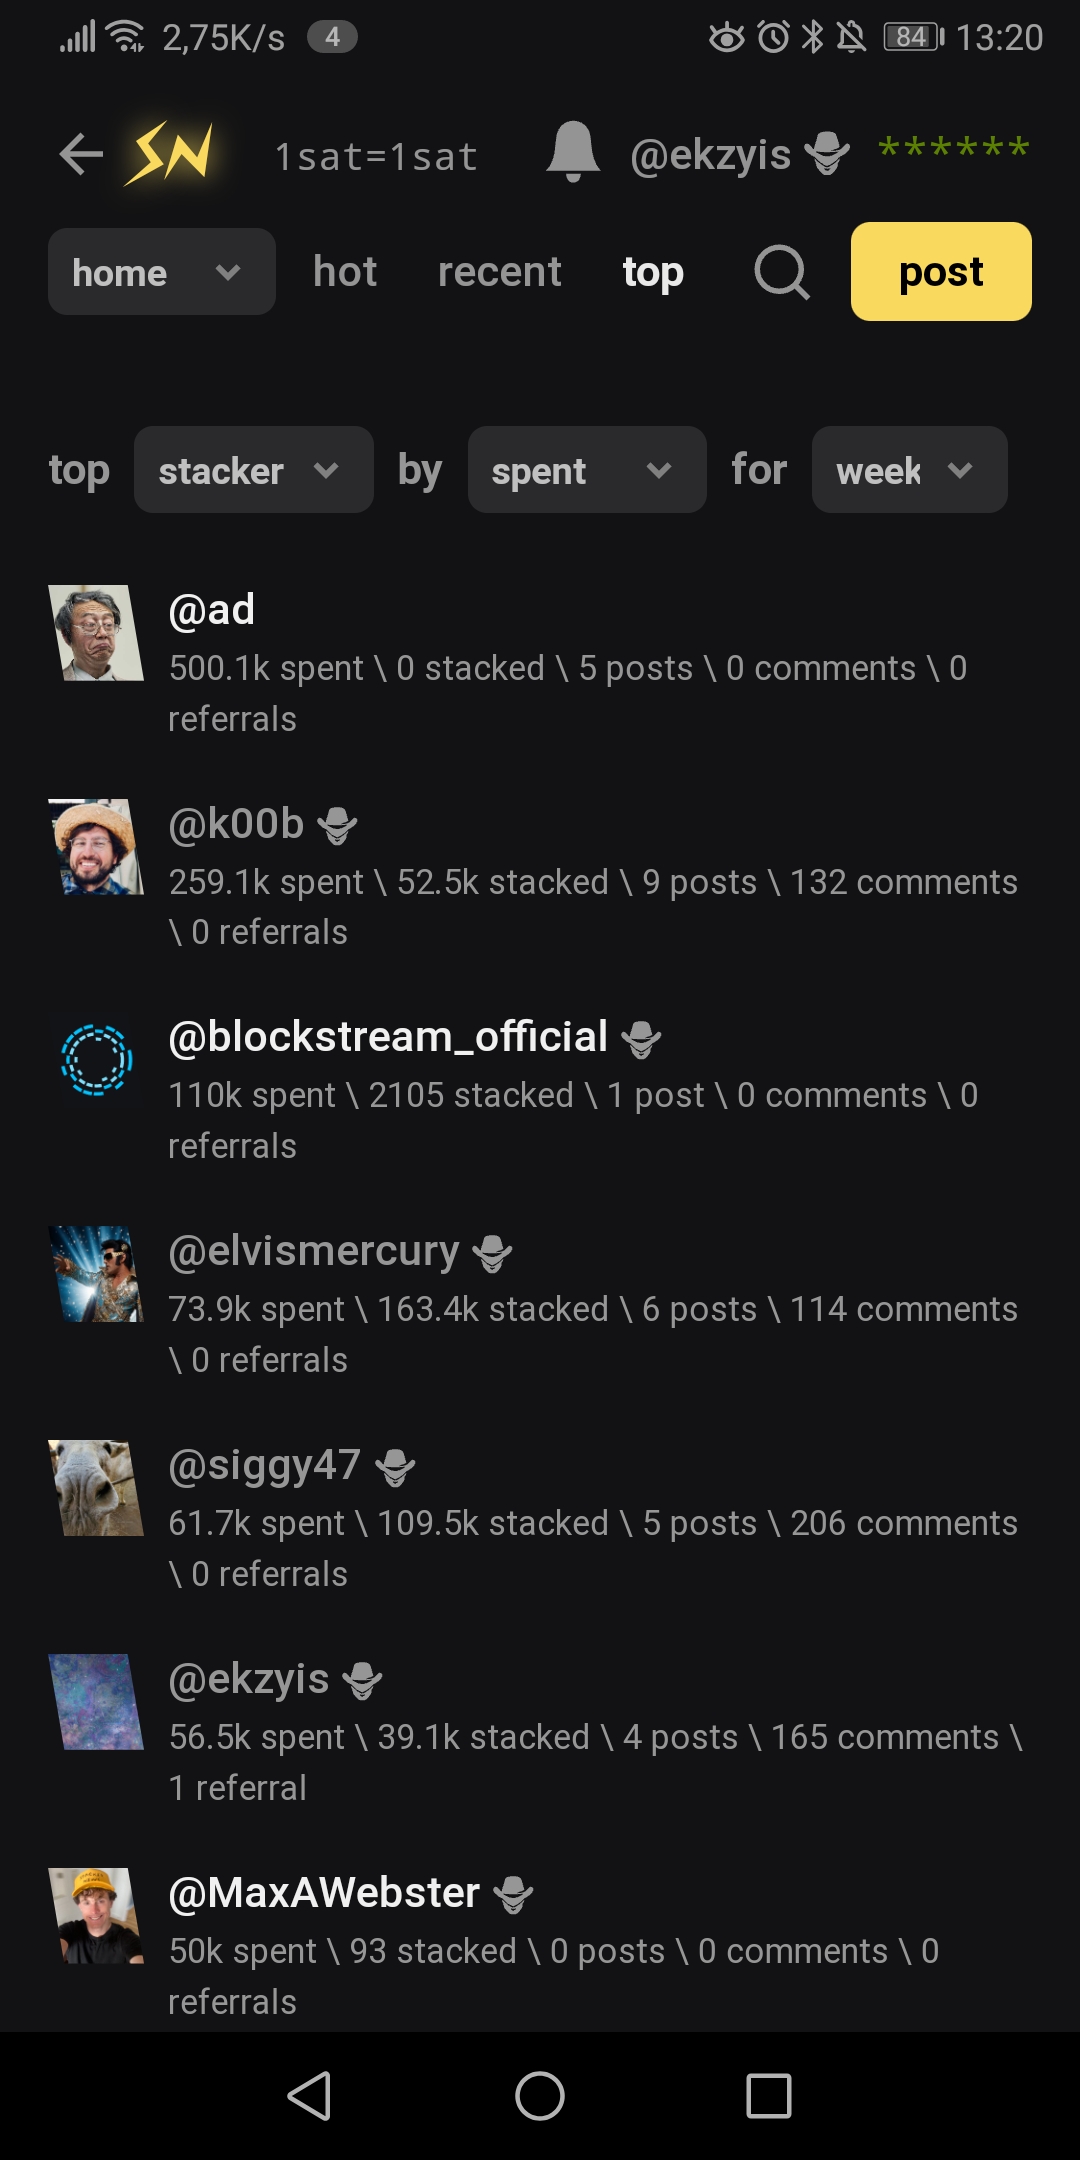Switch to the hot tab
The image size is (1080, 2160).
pyautogui.click(x=345, y=272)
